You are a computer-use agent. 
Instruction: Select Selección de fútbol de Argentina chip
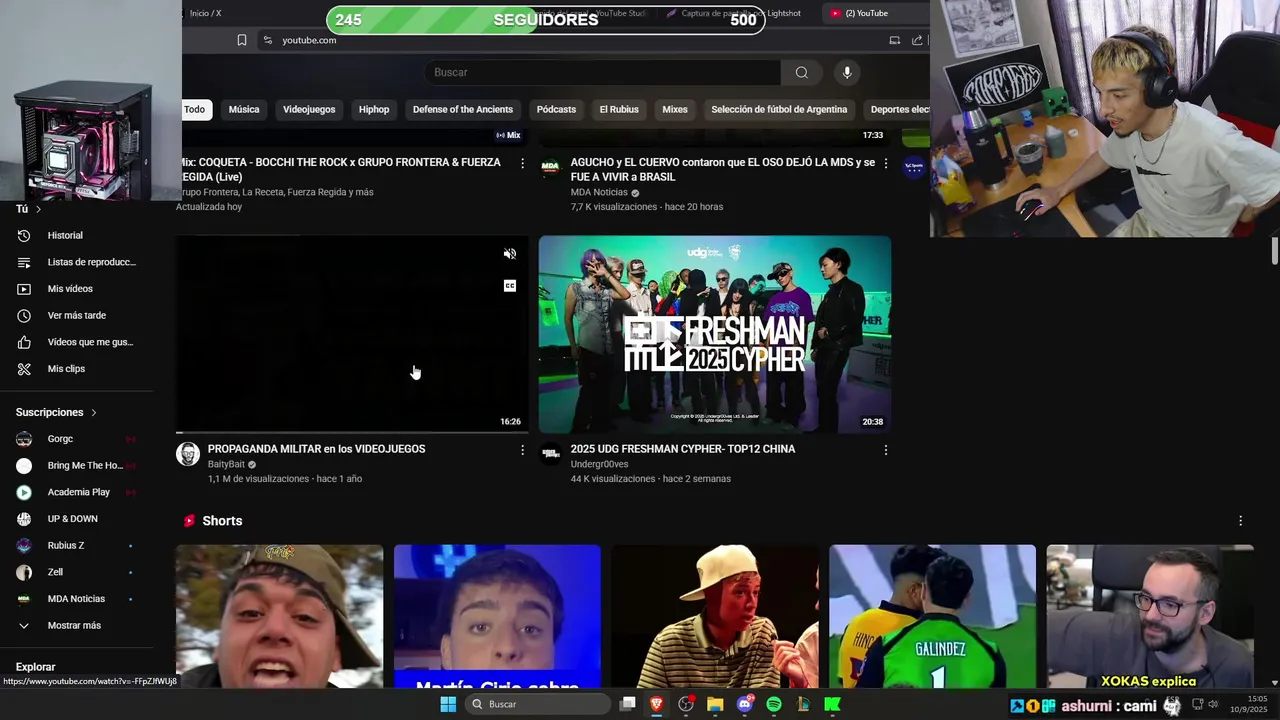[x=779, y=109]
